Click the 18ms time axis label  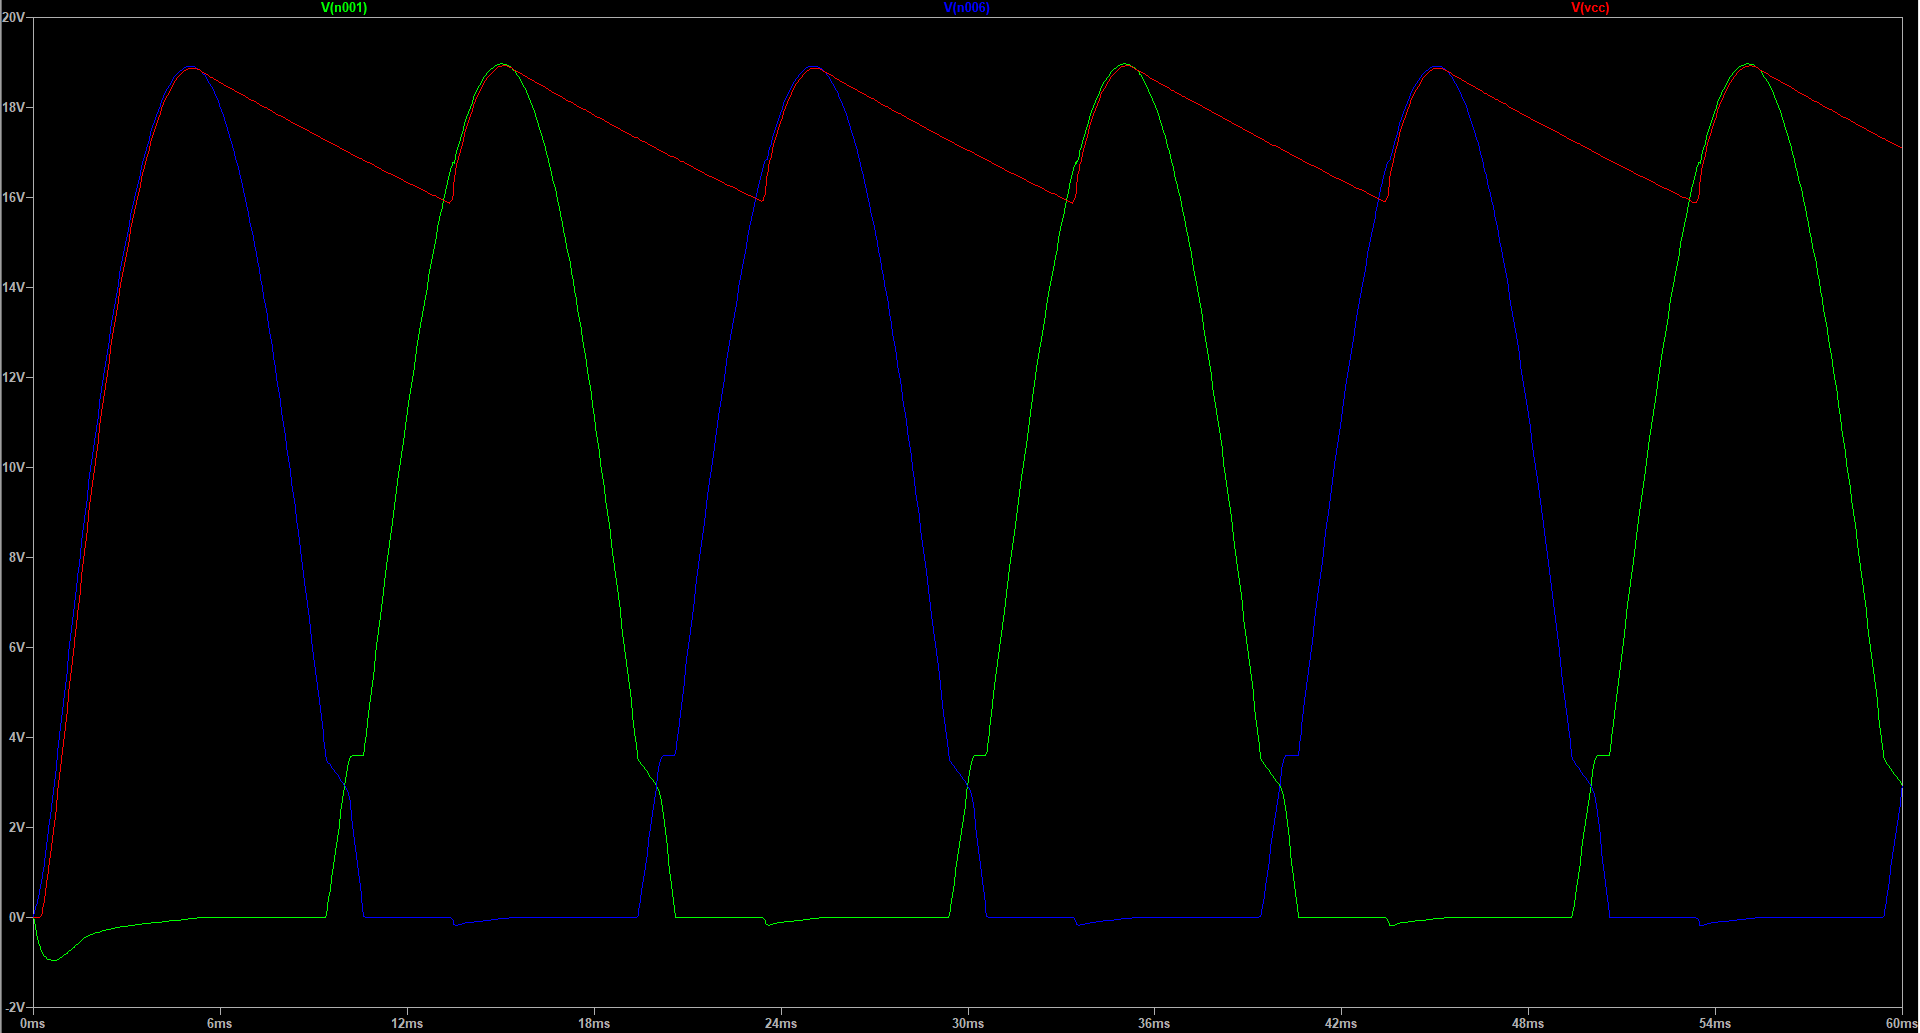594,1023
